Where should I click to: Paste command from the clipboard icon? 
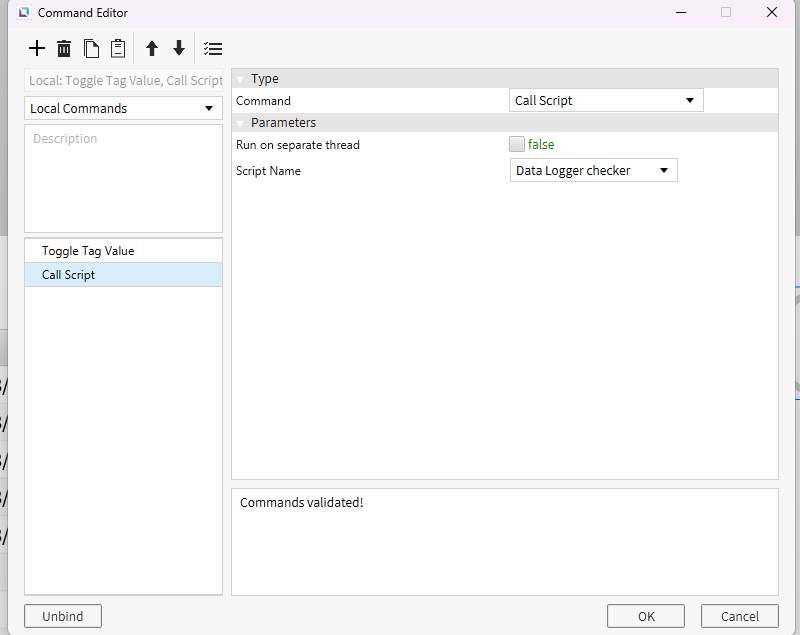(x=118, y=49)
